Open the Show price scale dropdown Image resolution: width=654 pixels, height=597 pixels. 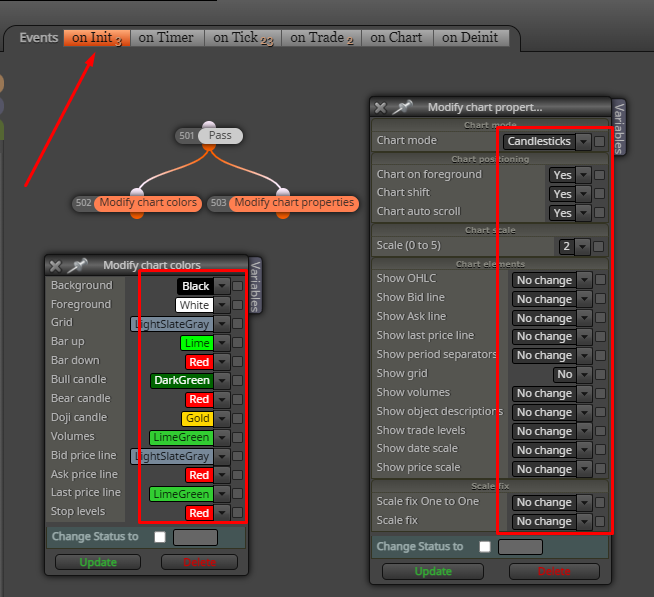(552, 469)
